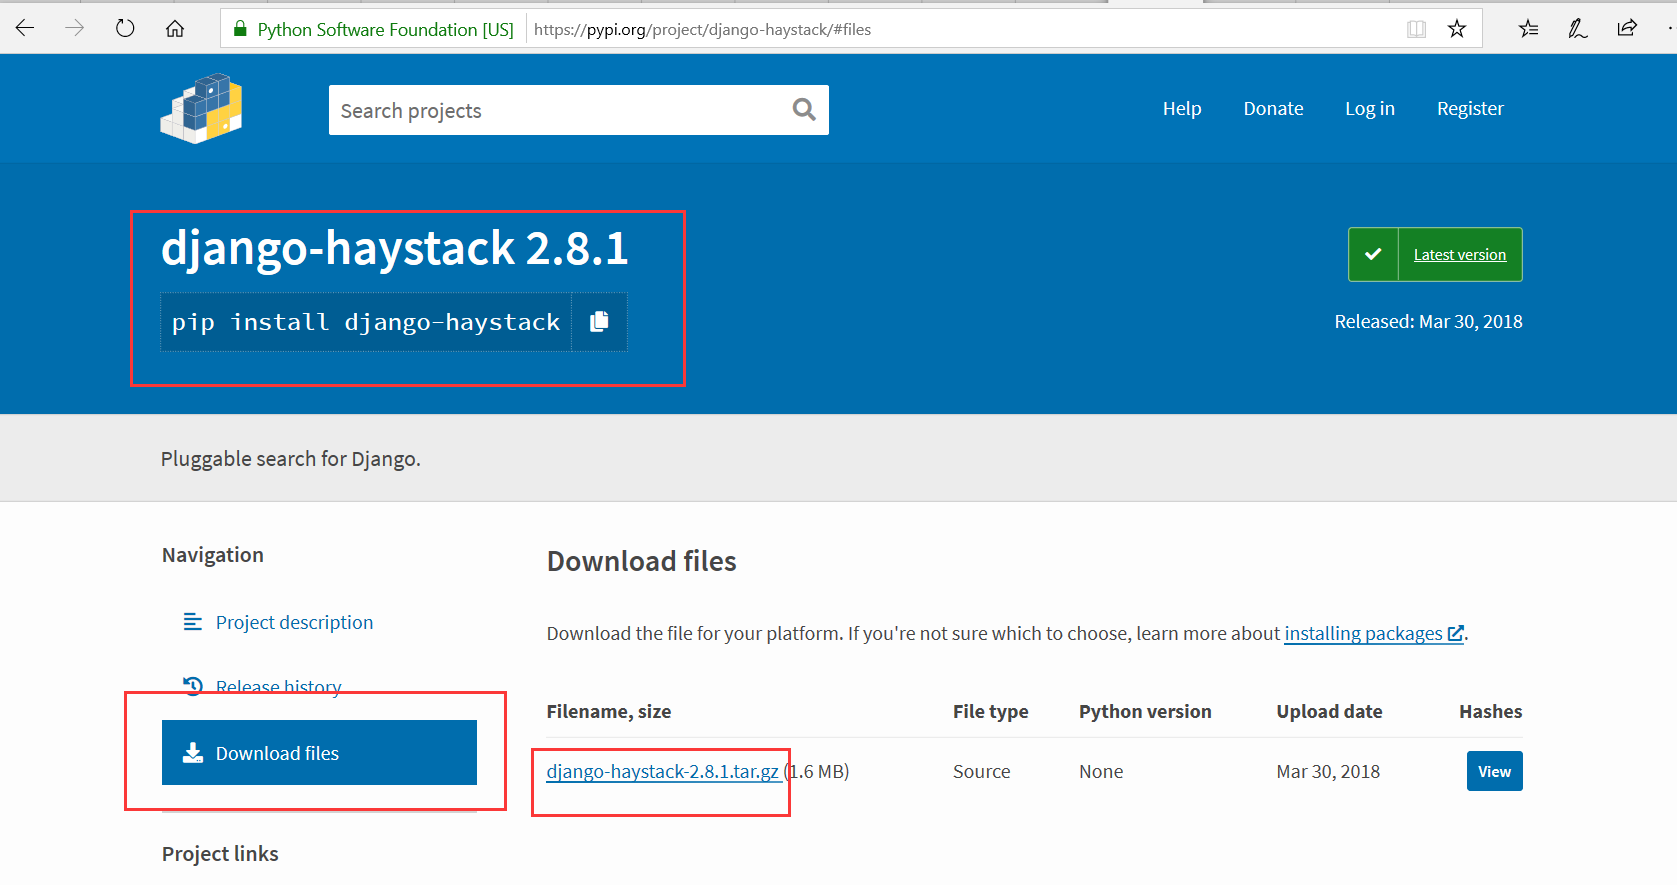Submit the search with the magnifier icon
The width and height of the screenshot is (1677, 885).
804,109
